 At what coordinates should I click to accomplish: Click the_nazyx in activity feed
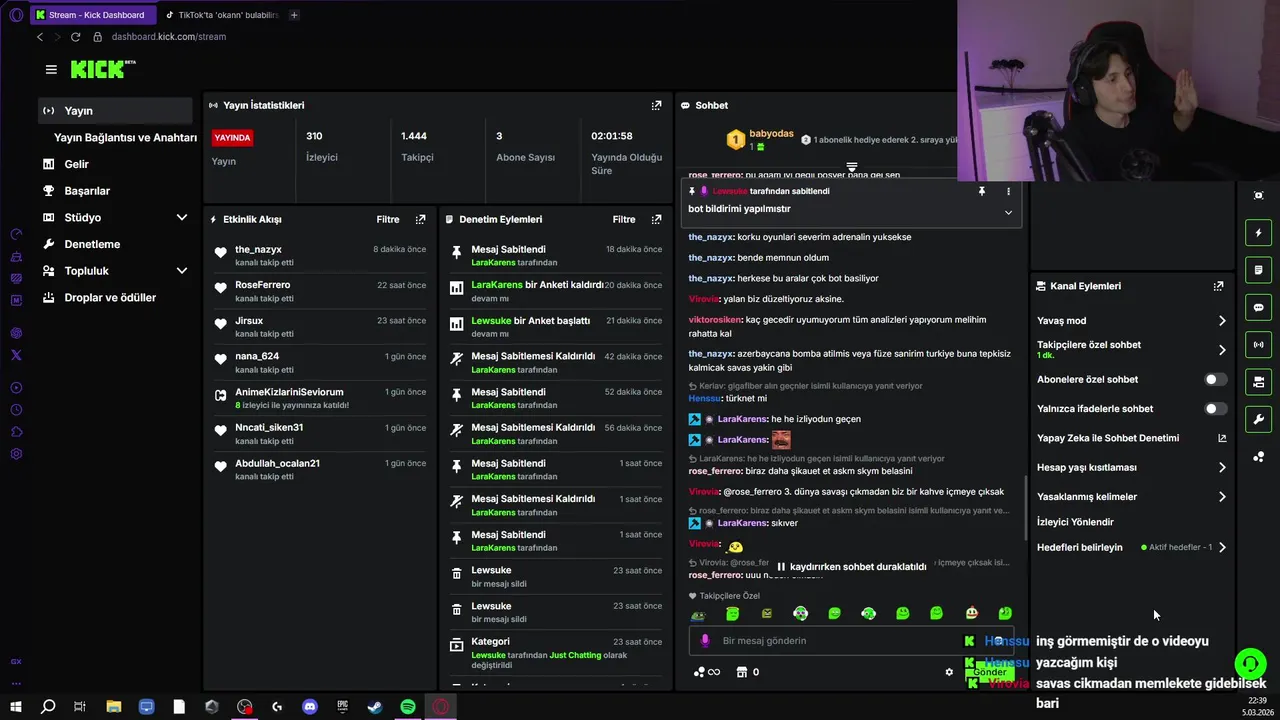point(258,249)
